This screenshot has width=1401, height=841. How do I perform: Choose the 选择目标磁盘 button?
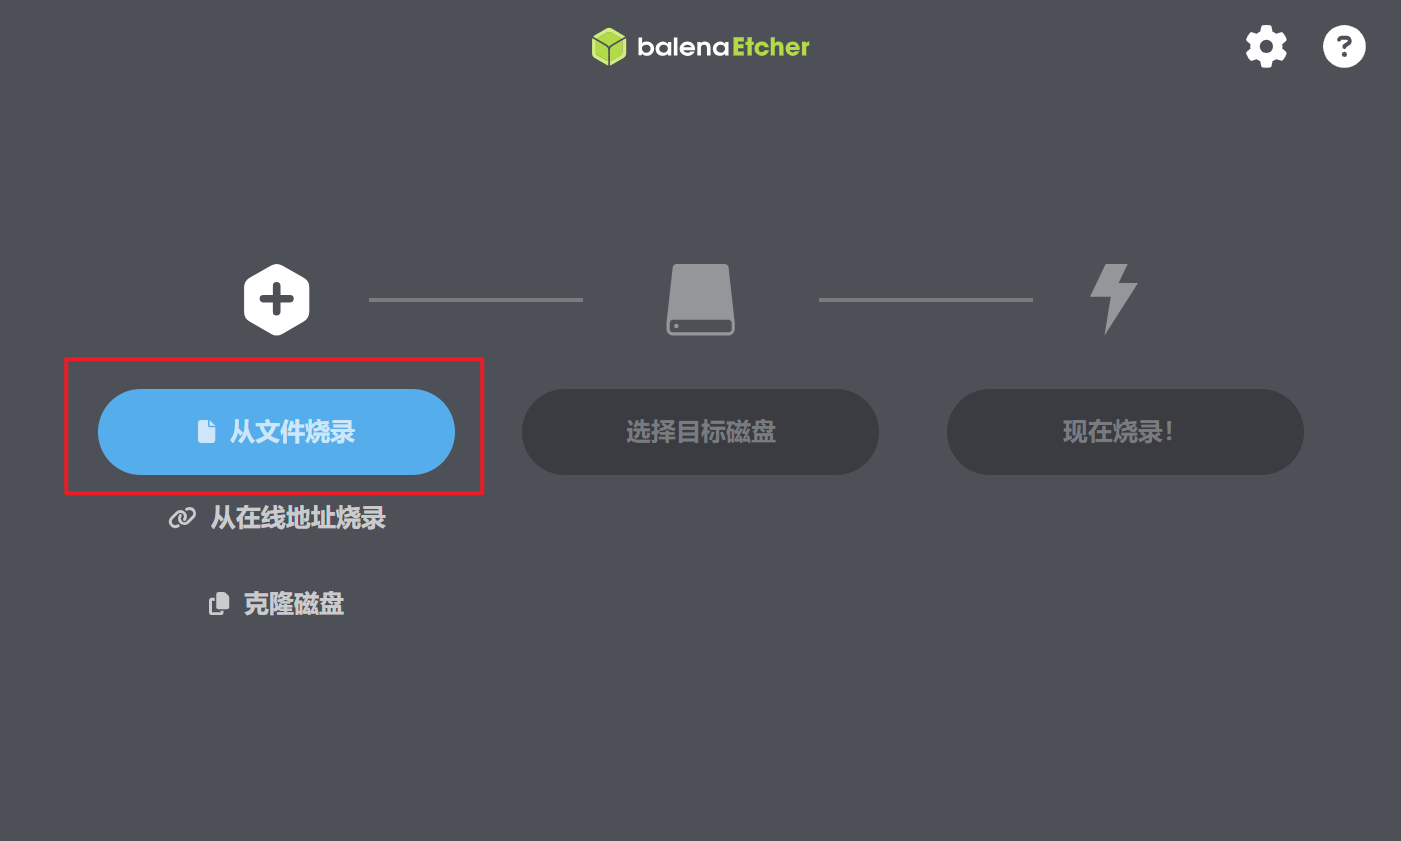(700, 432)
